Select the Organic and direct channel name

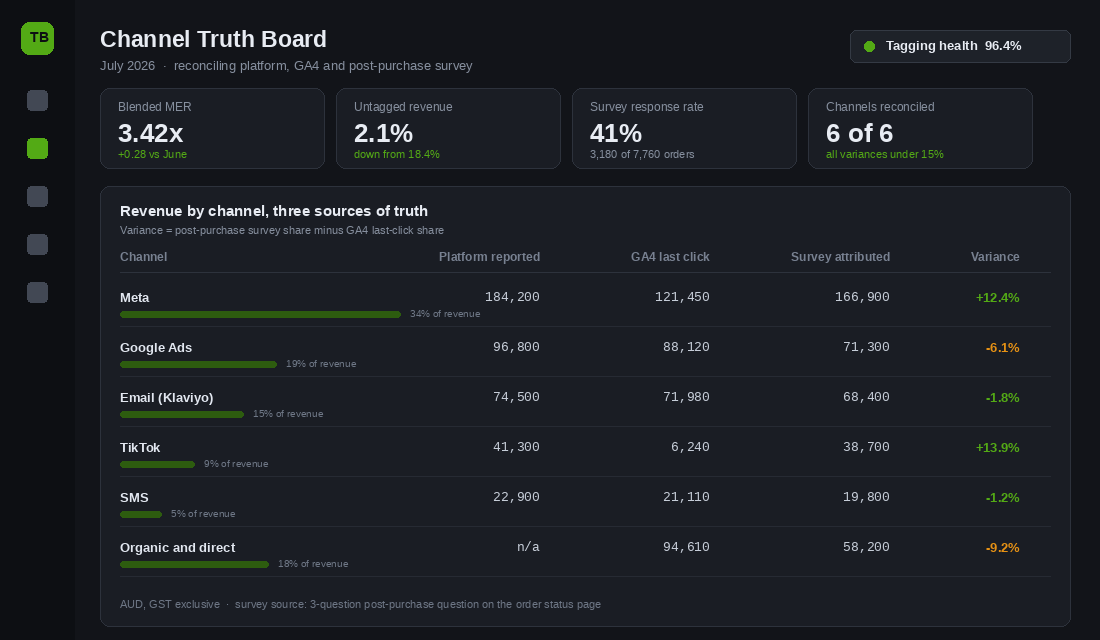(x=177, y=547)
